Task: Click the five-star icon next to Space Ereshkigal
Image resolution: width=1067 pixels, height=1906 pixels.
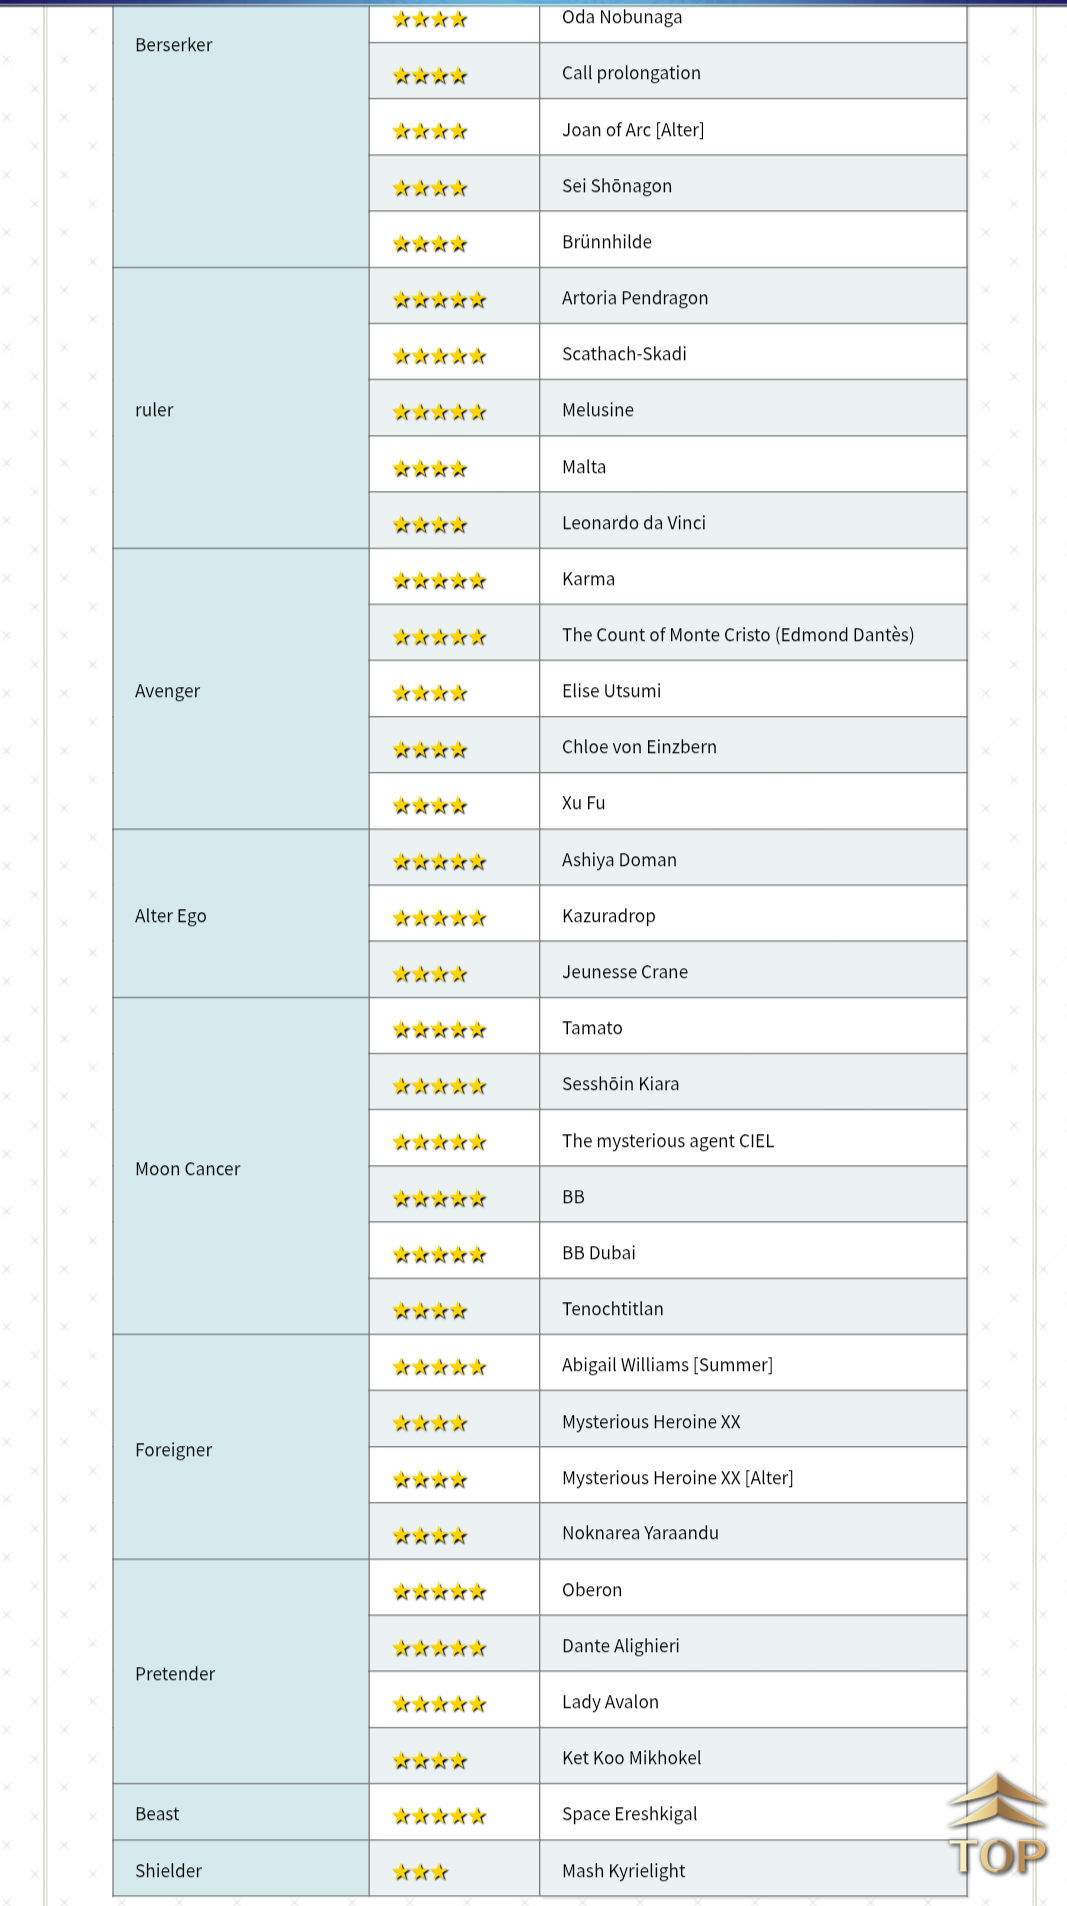Action: tap(439, 1816)
